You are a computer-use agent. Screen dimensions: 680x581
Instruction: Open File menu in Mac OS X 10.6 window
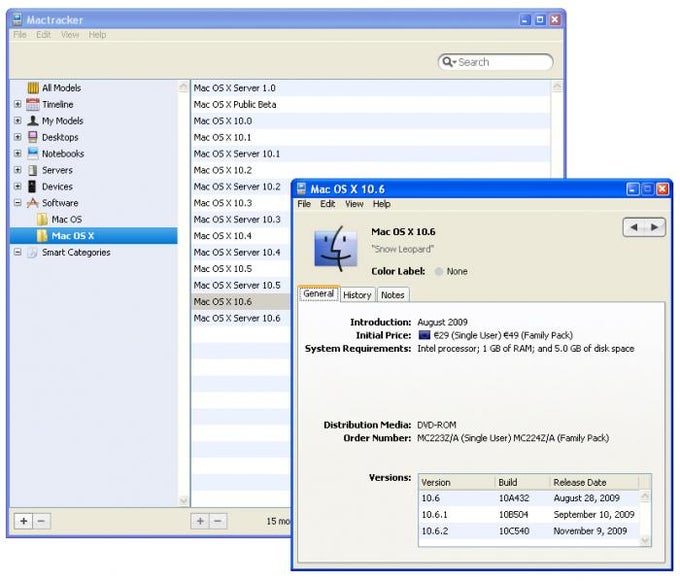[x=304, y=204]
